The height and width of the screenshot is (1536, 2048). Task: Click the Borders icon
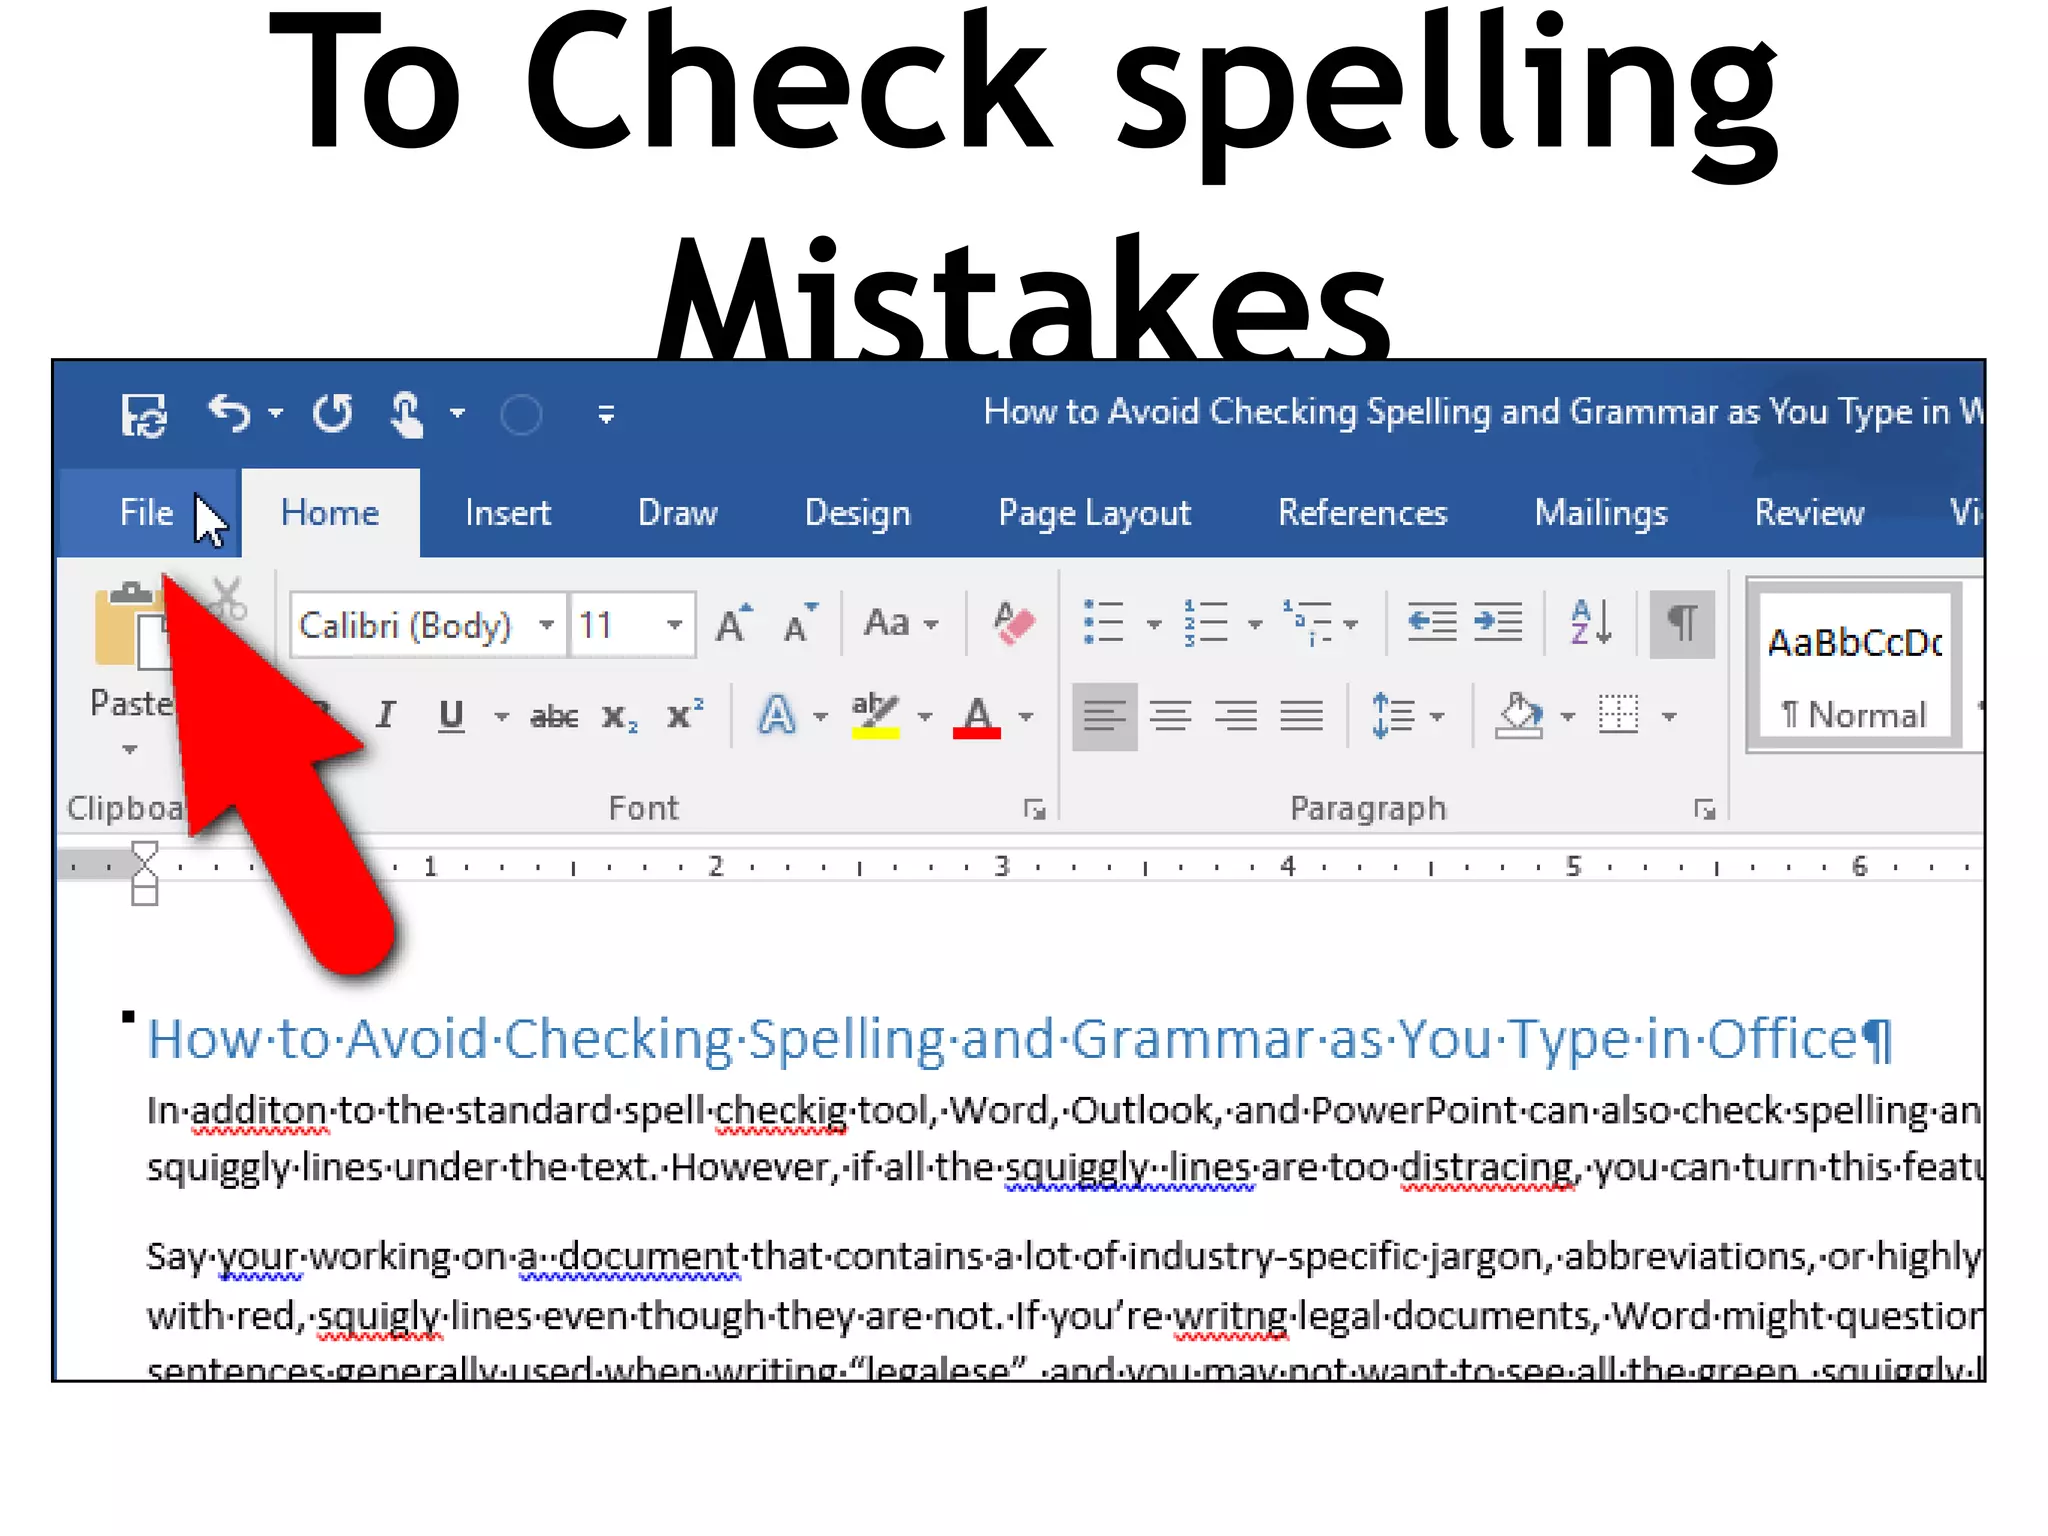point(1619,714)
